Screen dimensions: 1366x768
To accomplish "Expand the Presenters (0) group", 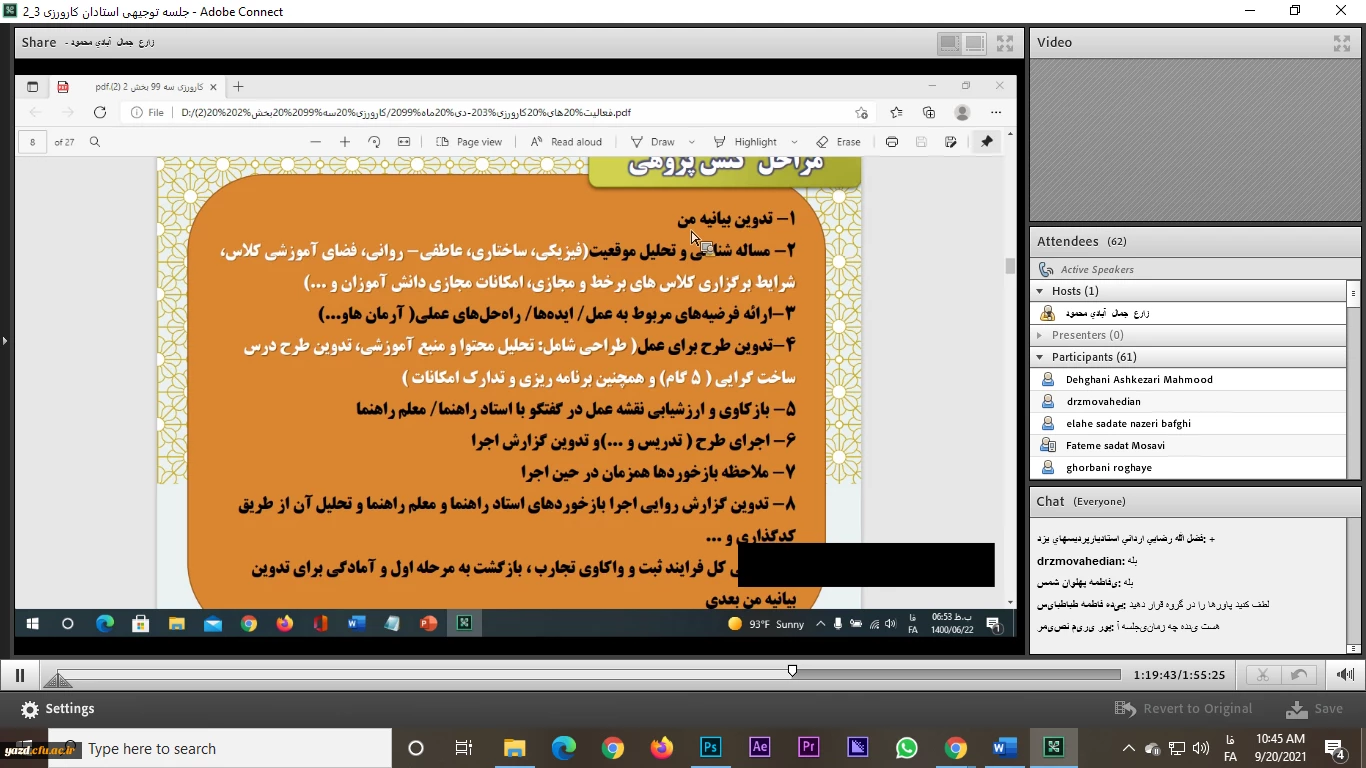I will pos(1040,335).
